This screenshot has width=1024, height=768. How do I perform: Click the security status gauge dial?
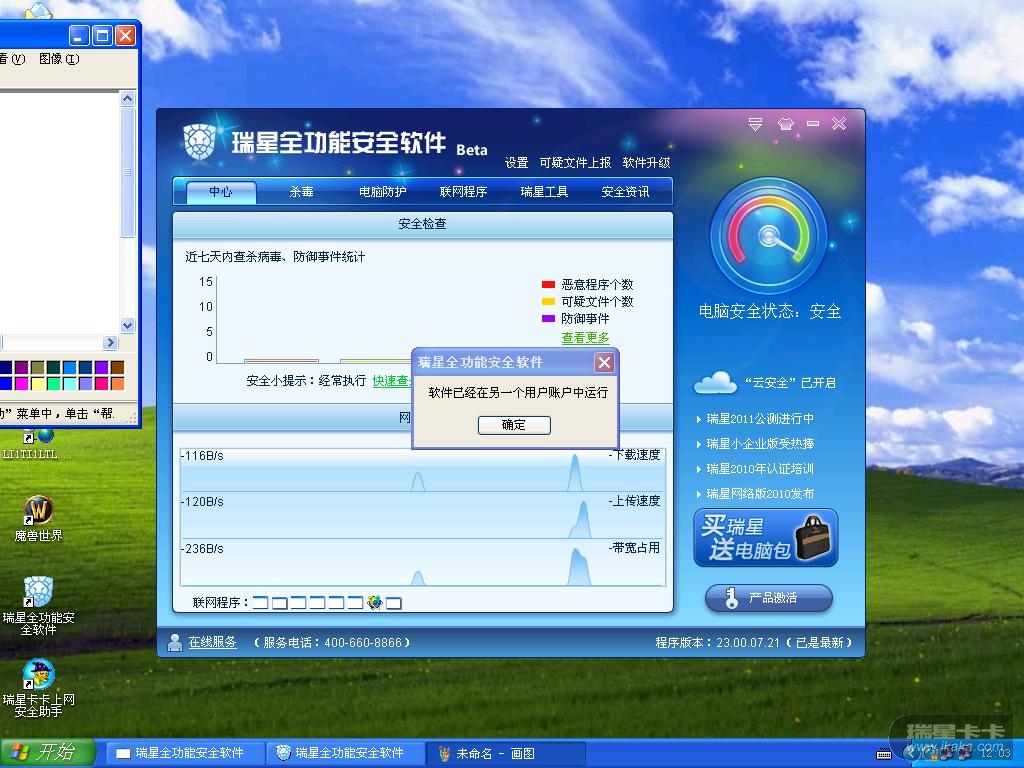point(769,236)
